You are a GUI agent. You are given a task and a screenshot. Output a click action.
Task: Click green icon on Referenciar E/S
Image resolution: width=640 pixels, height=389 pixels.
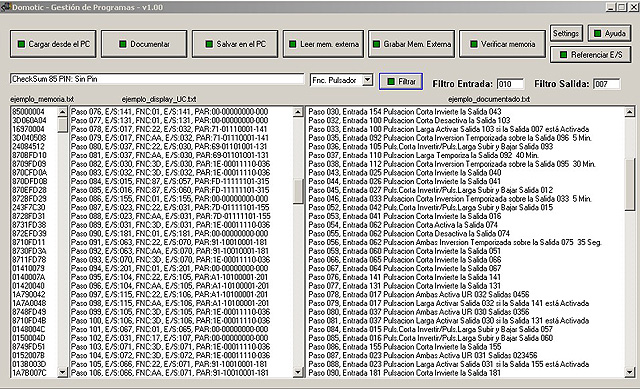[563, 54]
